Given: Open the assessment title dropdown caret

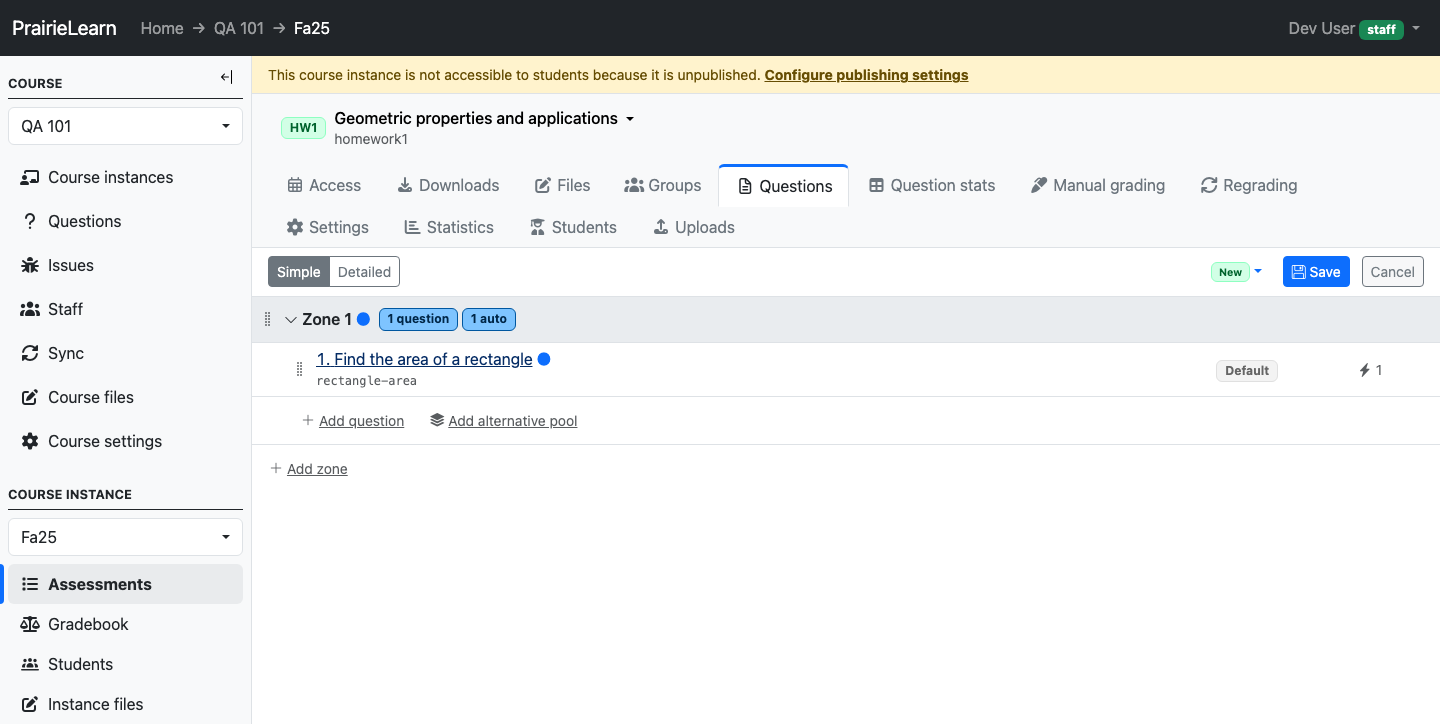Looking at the screenshot, I should (630, 119).
